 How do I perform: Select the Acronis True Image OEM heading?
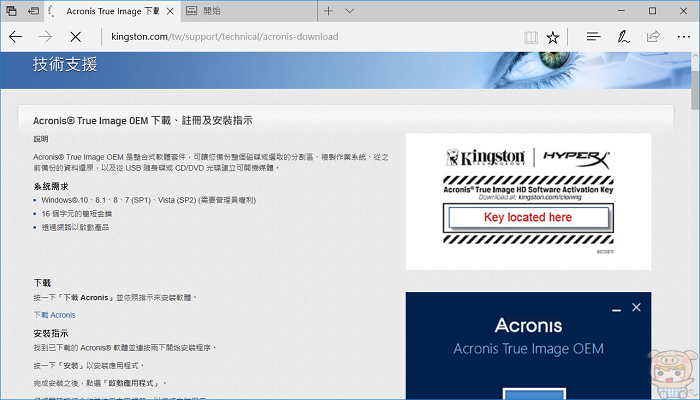pos(143,121)
